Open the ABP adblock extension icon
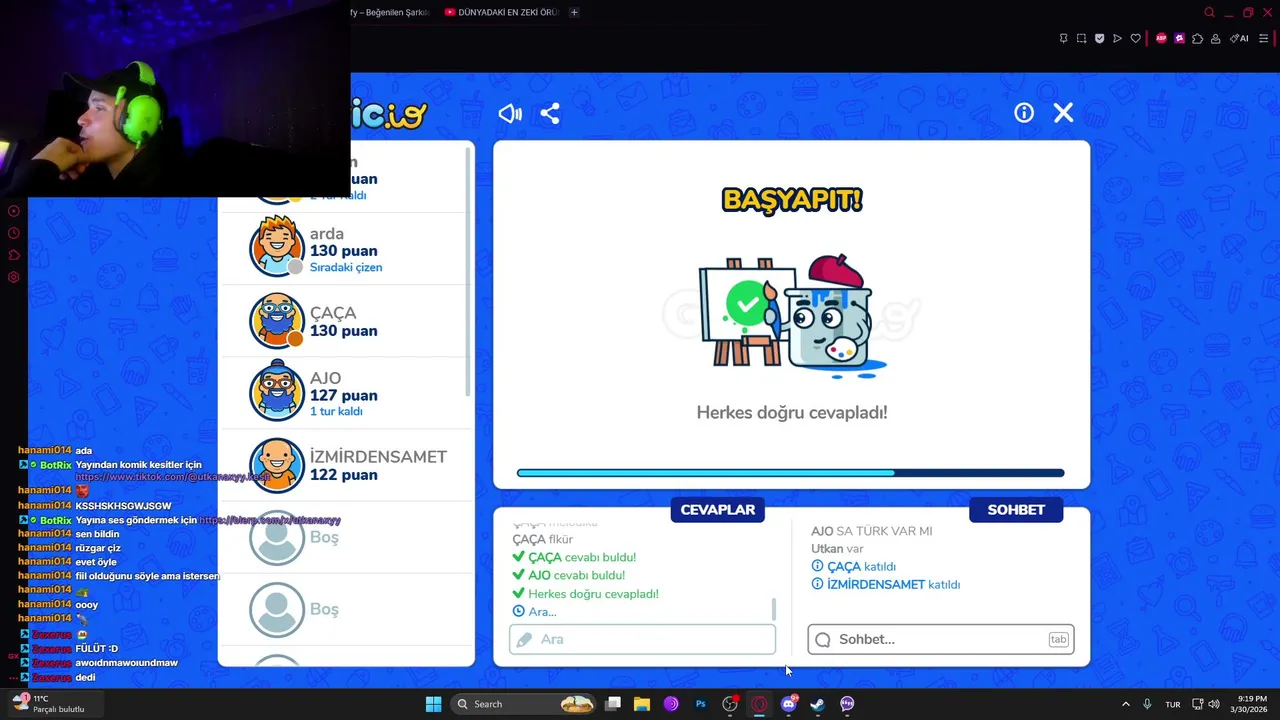The width and height of the screenshot is (1280, 720). point(1161,38)
